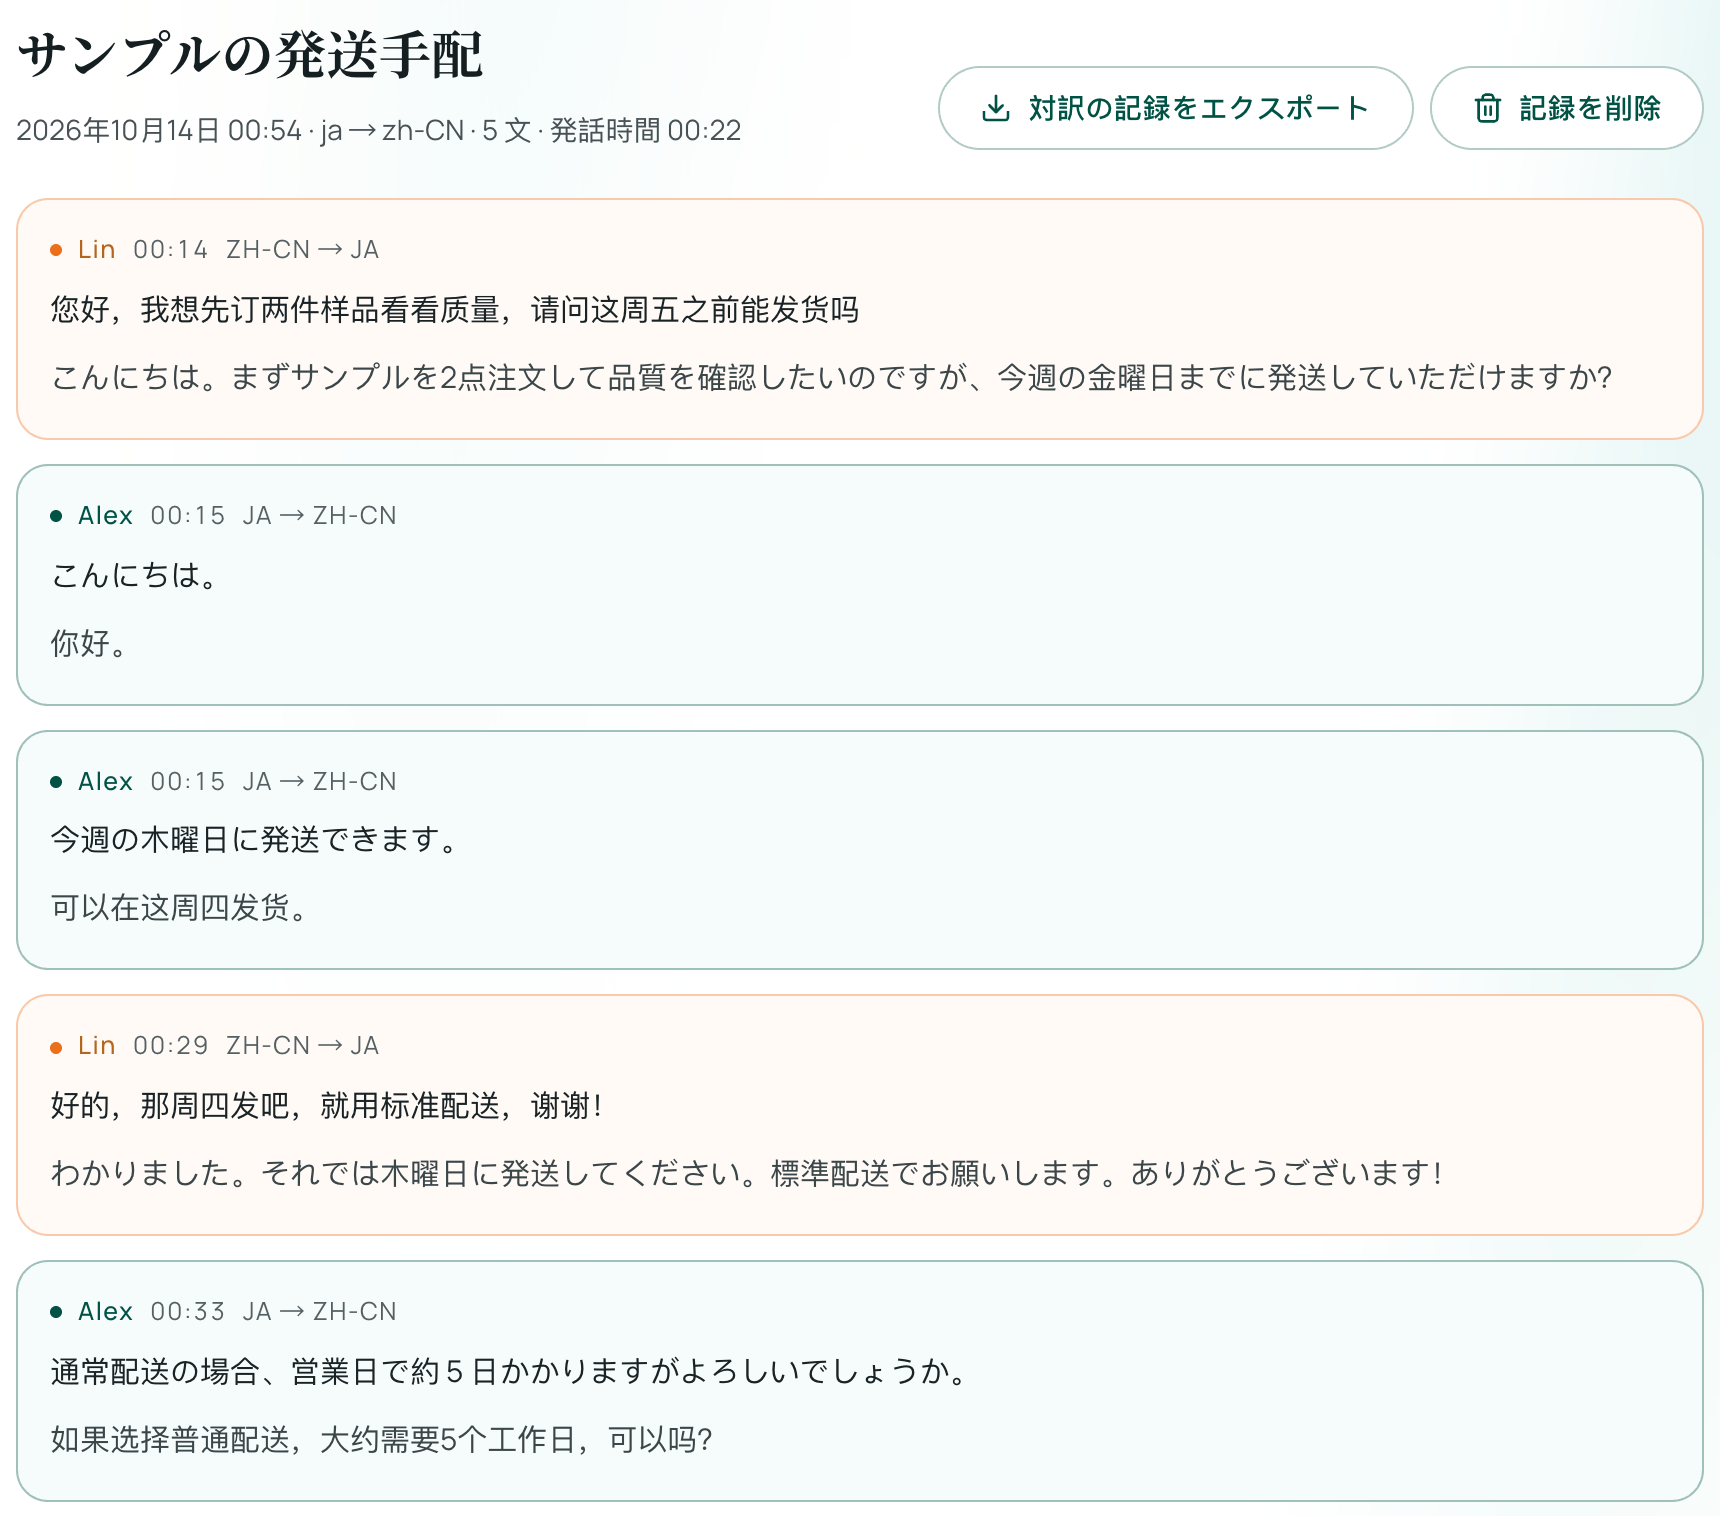Click the timestamp 00:29
The width and height of the screenshot is (1720, 1516).
[x=171, y=1046]
